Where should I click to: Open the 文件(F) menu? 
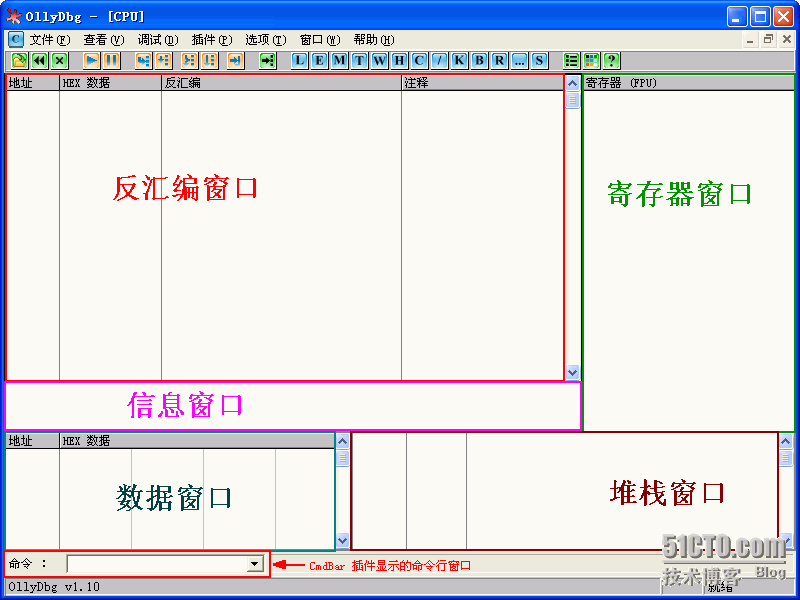(x=49, y=40)
